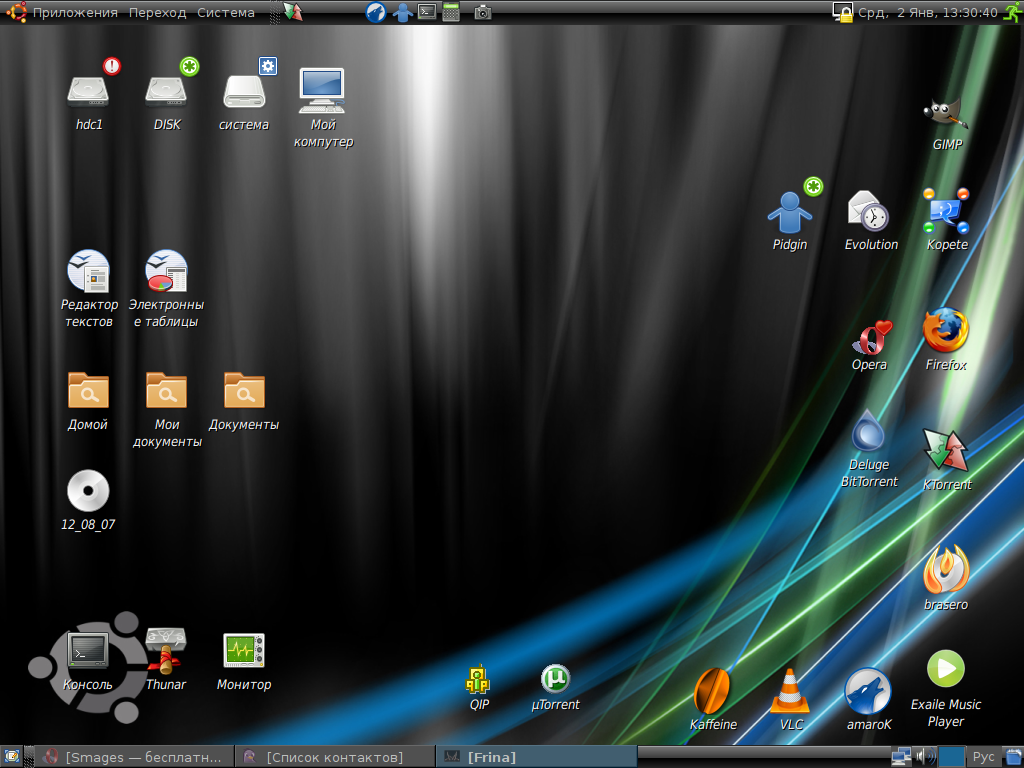Click show desktop button in bottom panel
The height and width of the screenshot is (768, 1024).
tap(12, 757)
